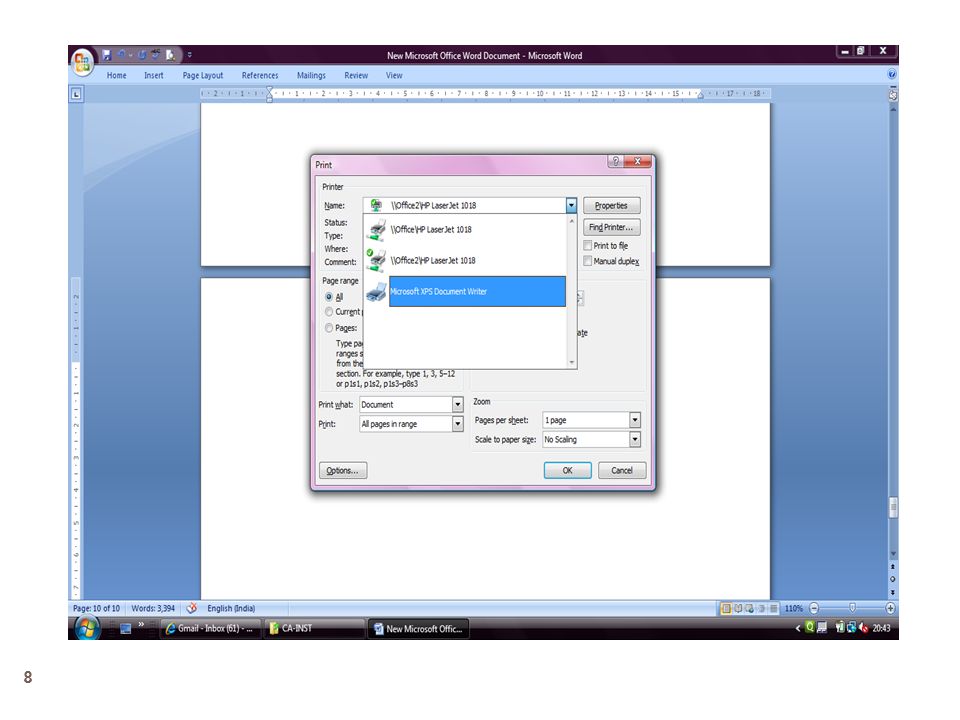960x720 pixels.
Task: Click the Properties button
Action: point(611,206)
